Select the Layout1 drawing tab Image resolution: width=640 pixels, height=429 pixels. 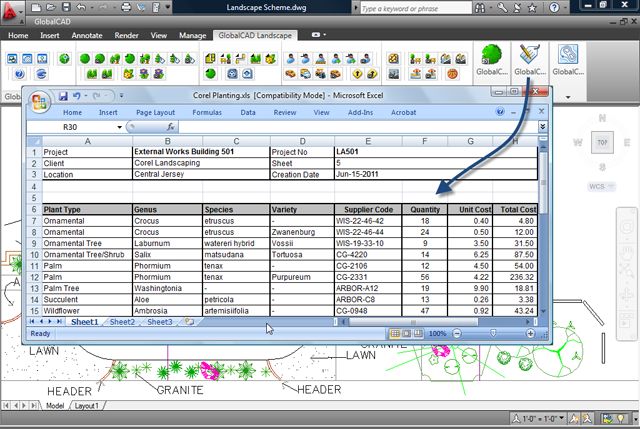86,407
